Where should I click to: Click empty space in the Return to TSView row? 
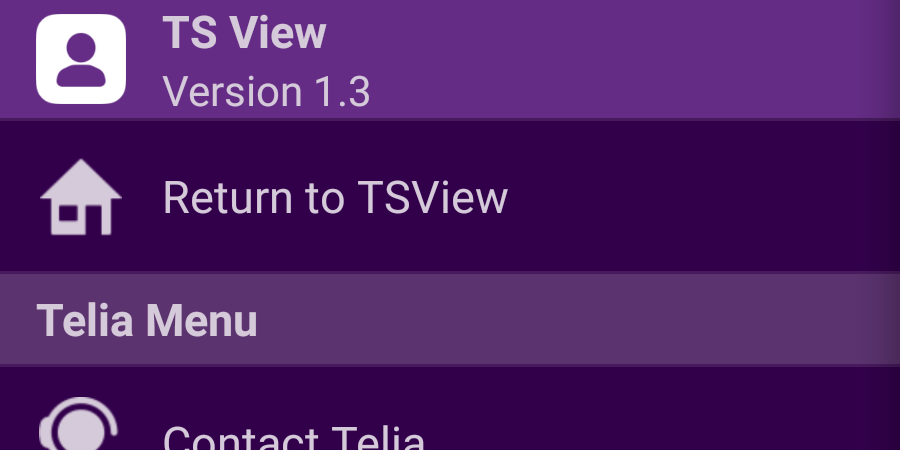tap(700, 198)
